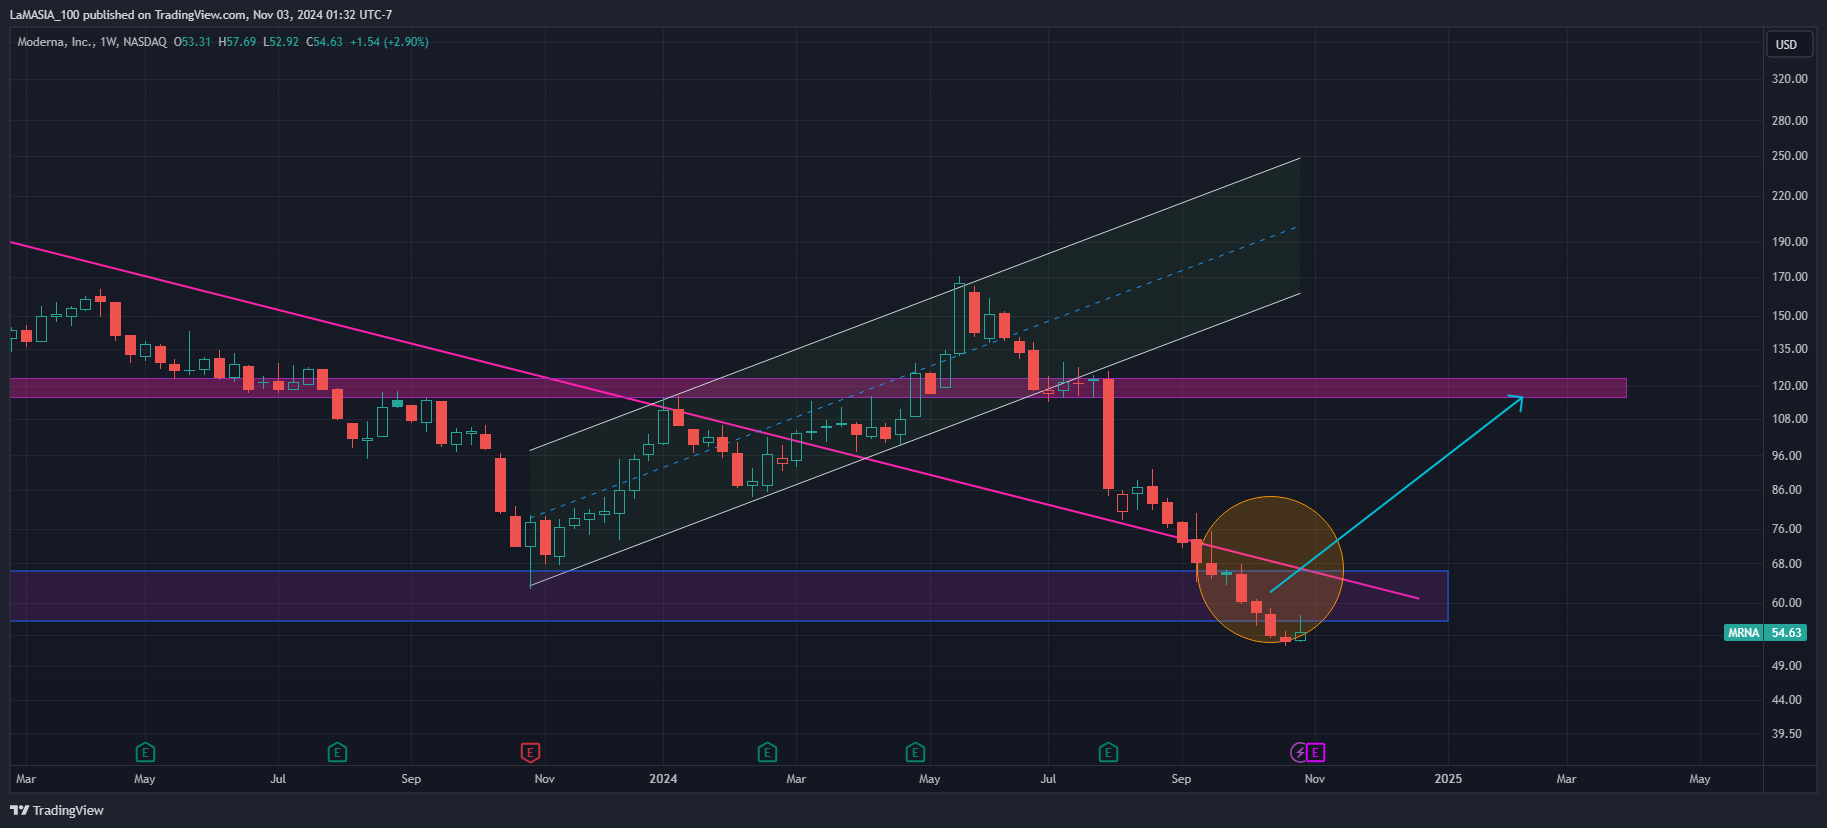Screen dimensions: 1827x828
Task: Click the 190.00 price axis label
Action: (x=1790, y=242)
